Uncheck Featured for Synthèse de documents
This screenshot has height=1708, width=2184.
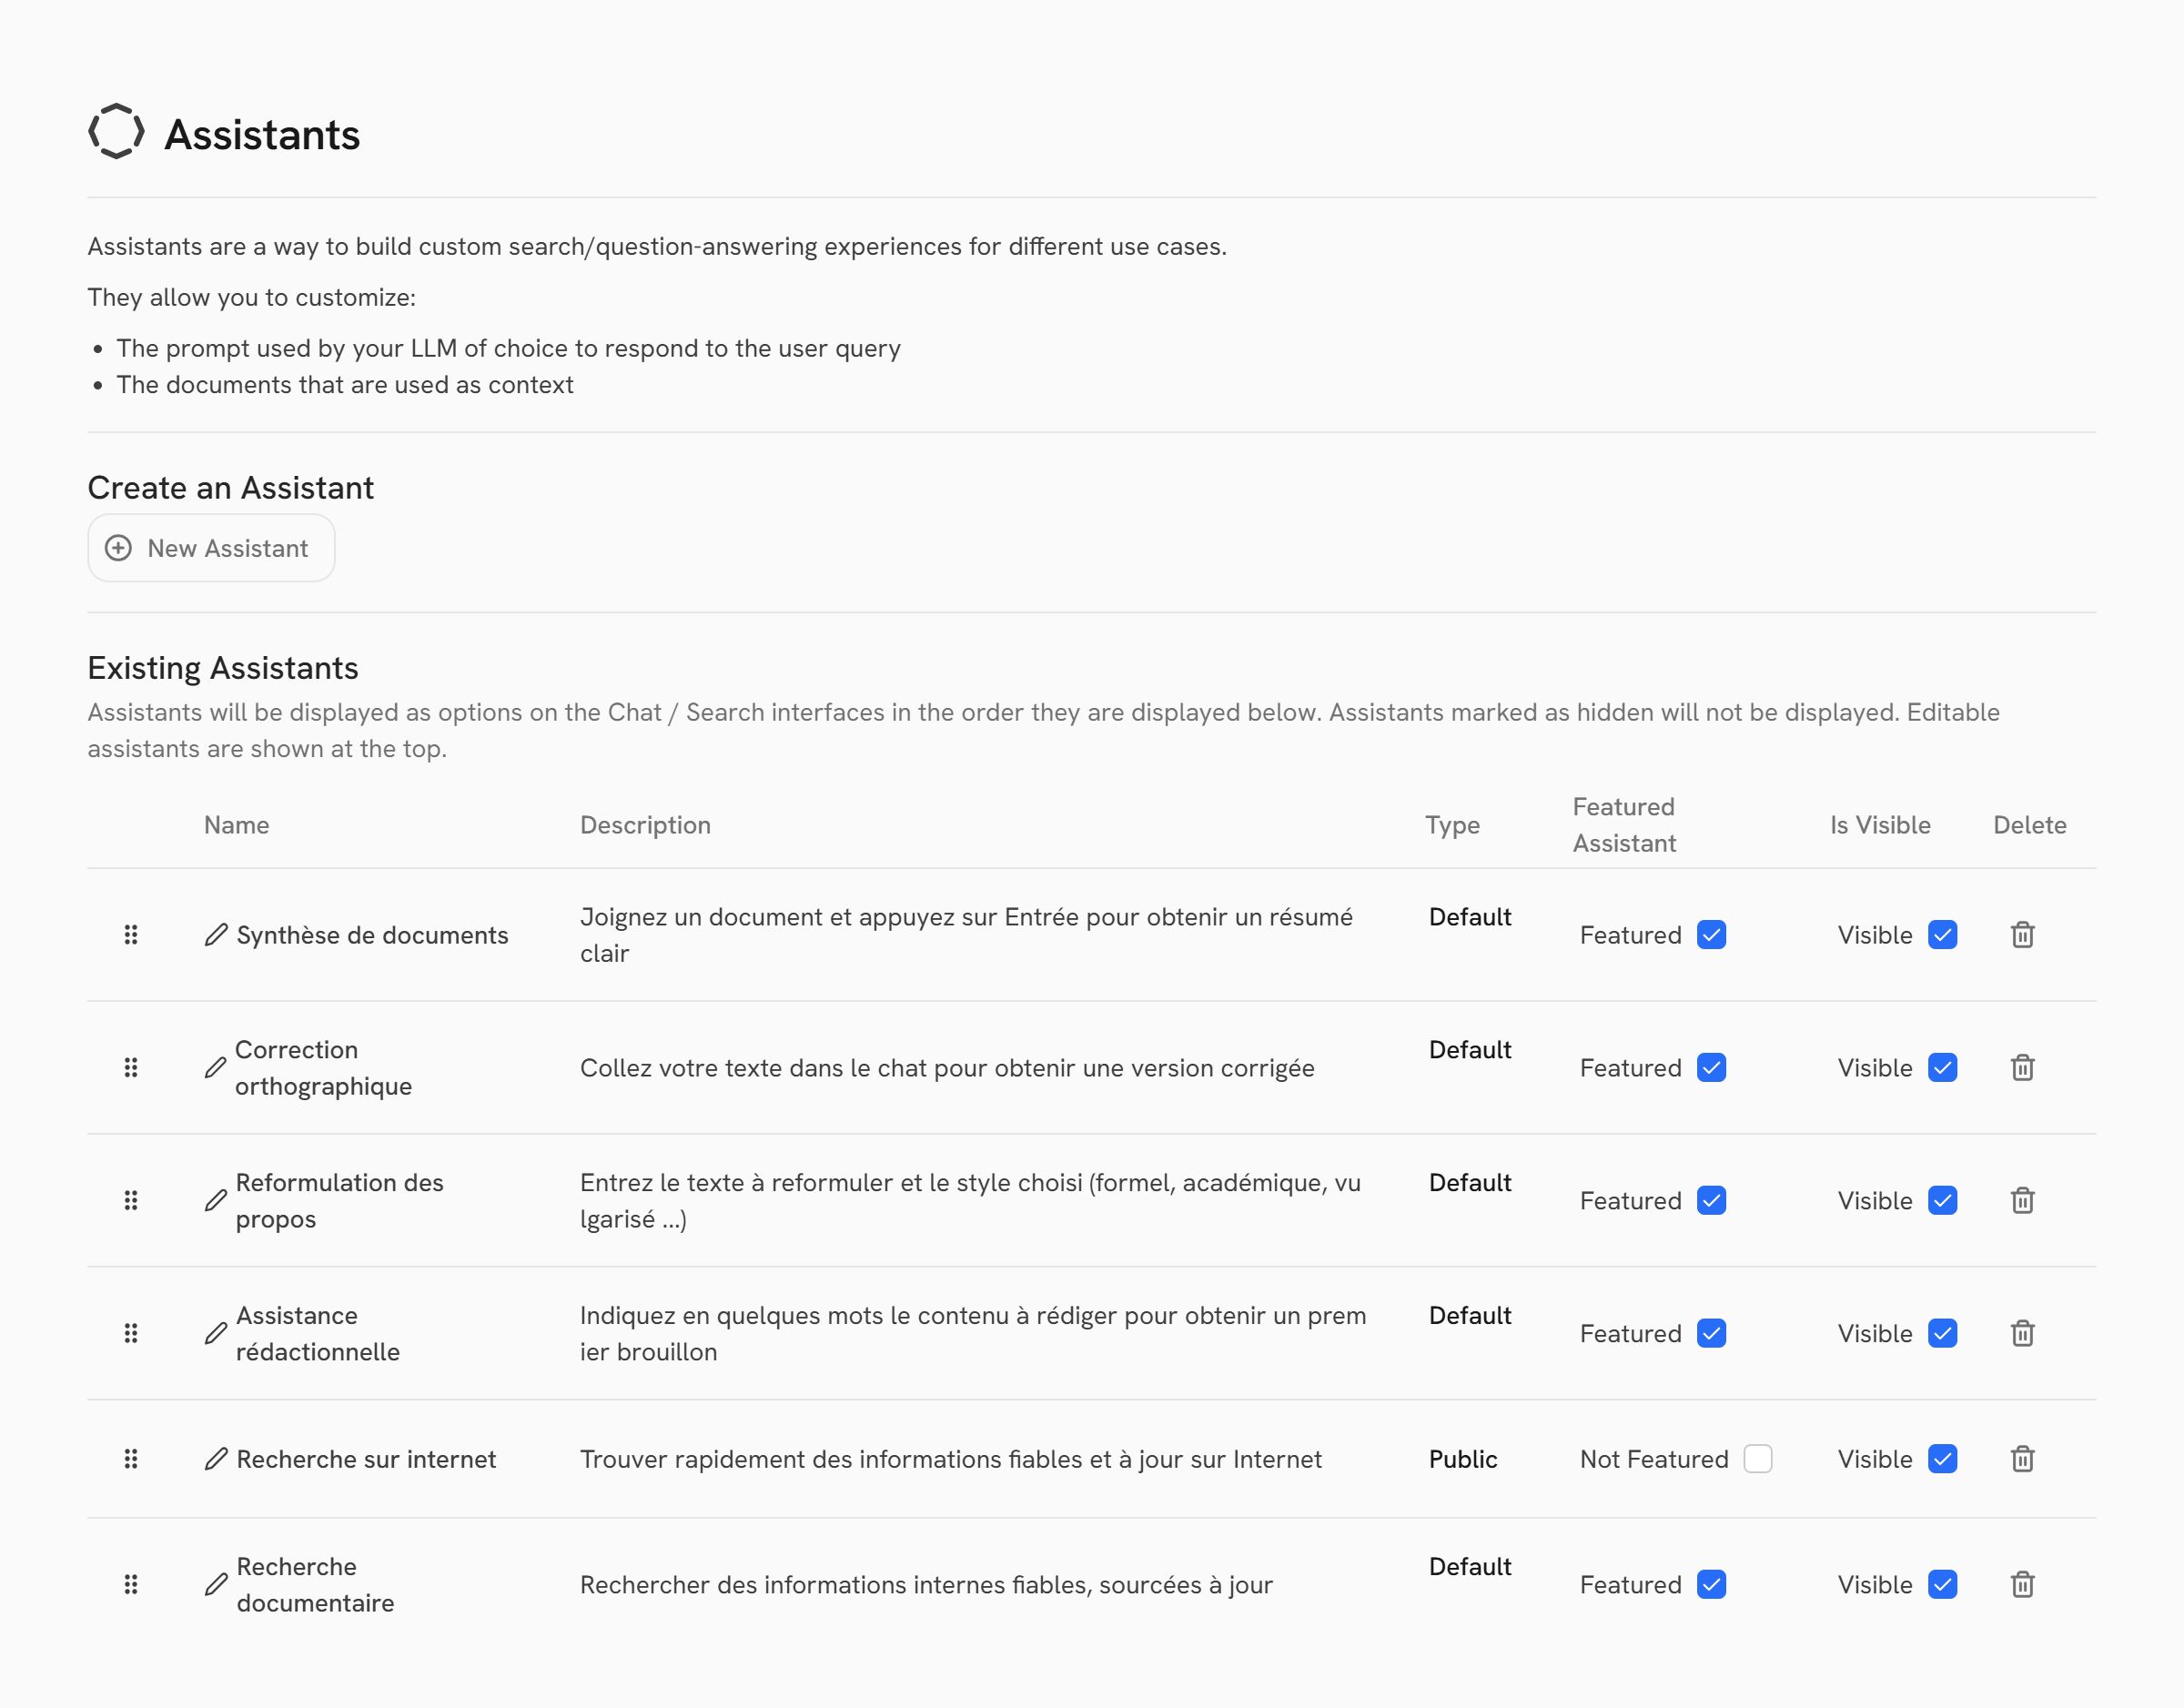pos(1711,935)
